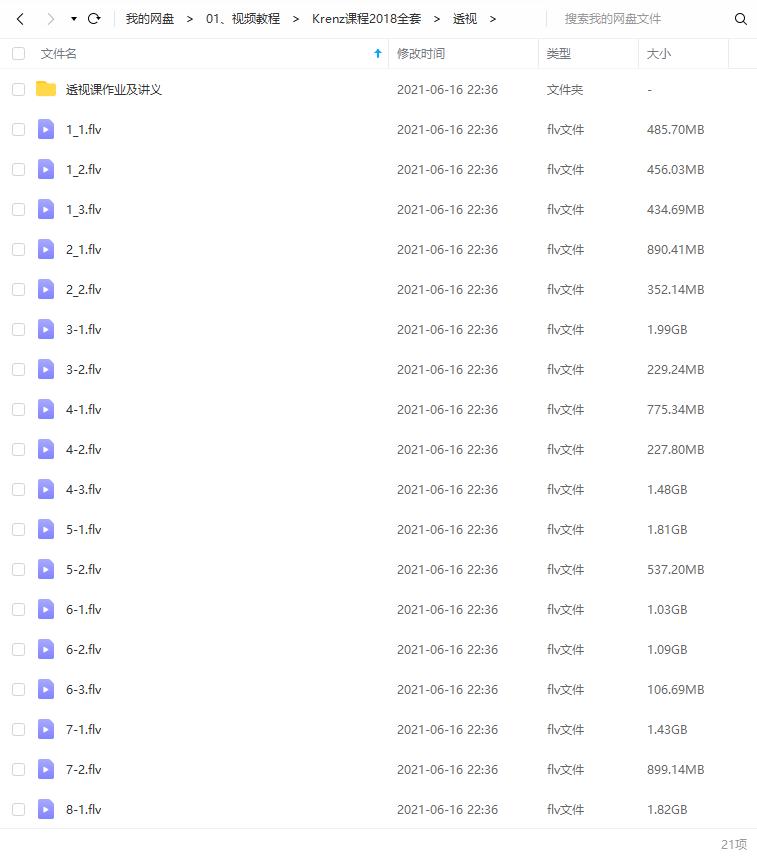Select file name 4-3.flv

point(84,490)
